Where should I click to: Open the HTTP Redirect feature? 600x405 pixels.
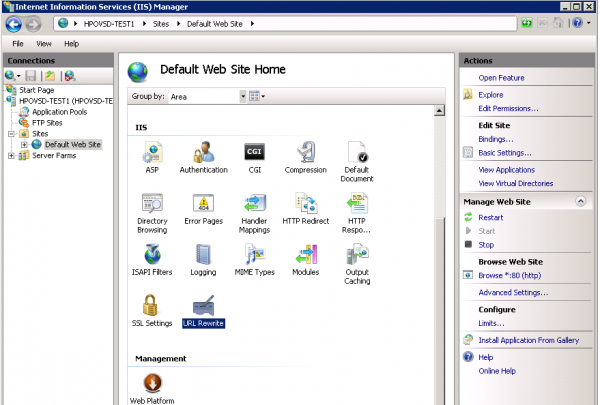305,209
